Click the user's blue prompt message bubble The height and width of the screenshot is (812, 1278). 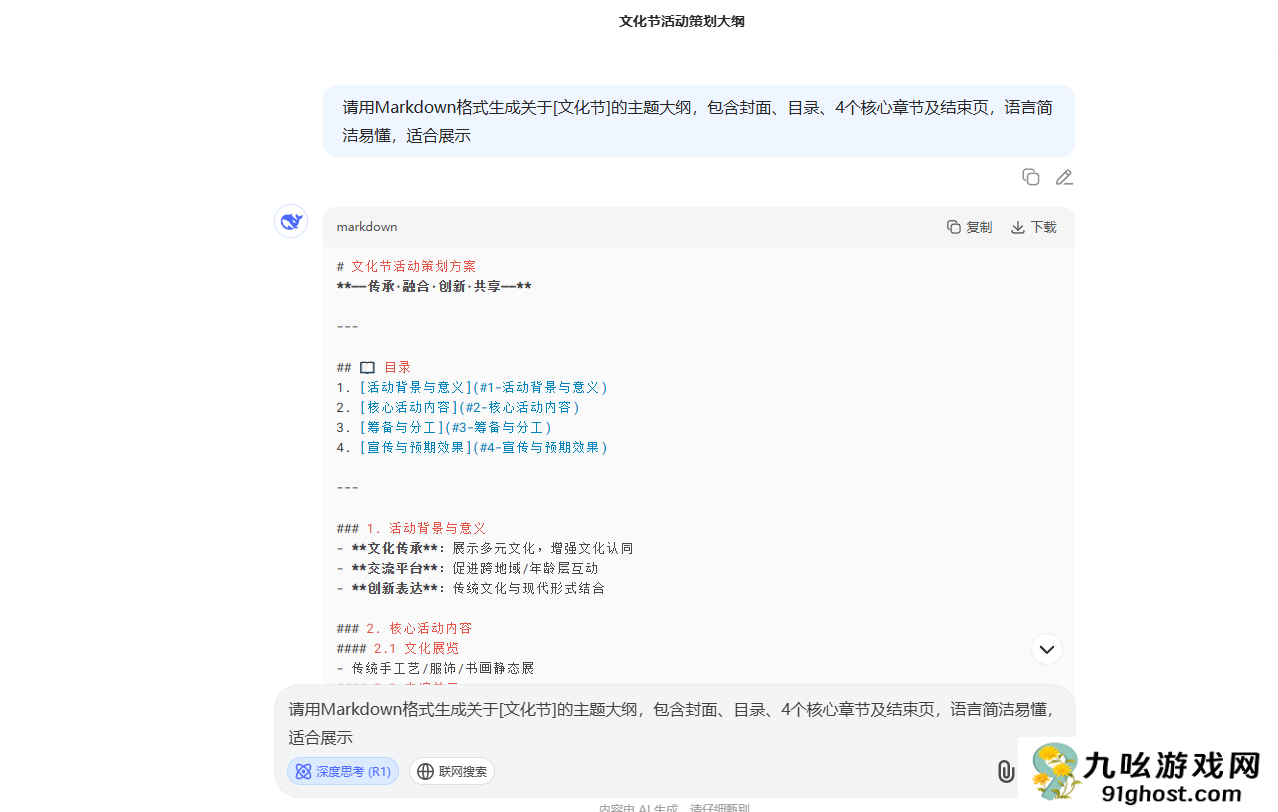pyautogui.click(x=698, y=121)
